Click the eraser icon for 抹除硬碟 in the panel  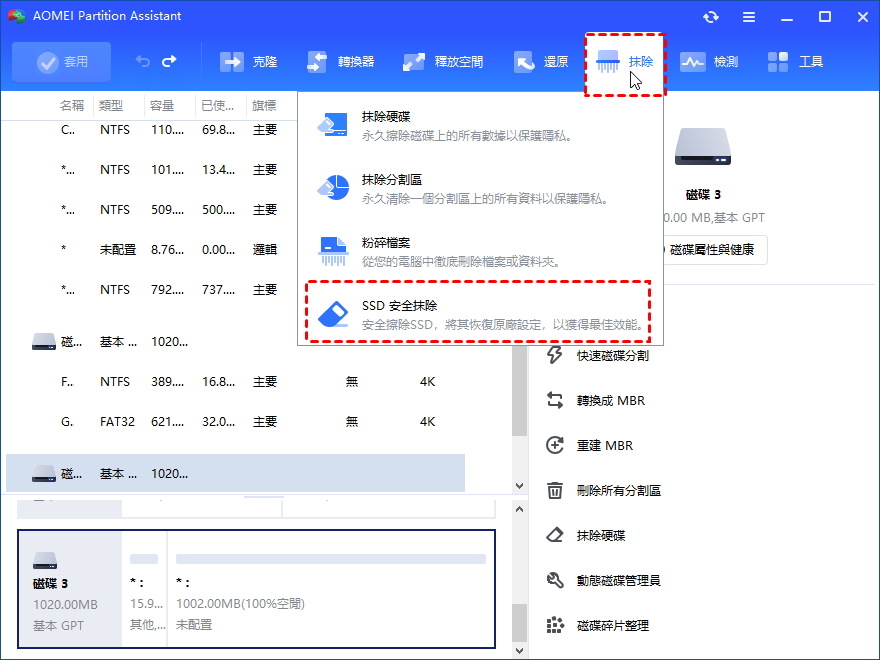554,535
